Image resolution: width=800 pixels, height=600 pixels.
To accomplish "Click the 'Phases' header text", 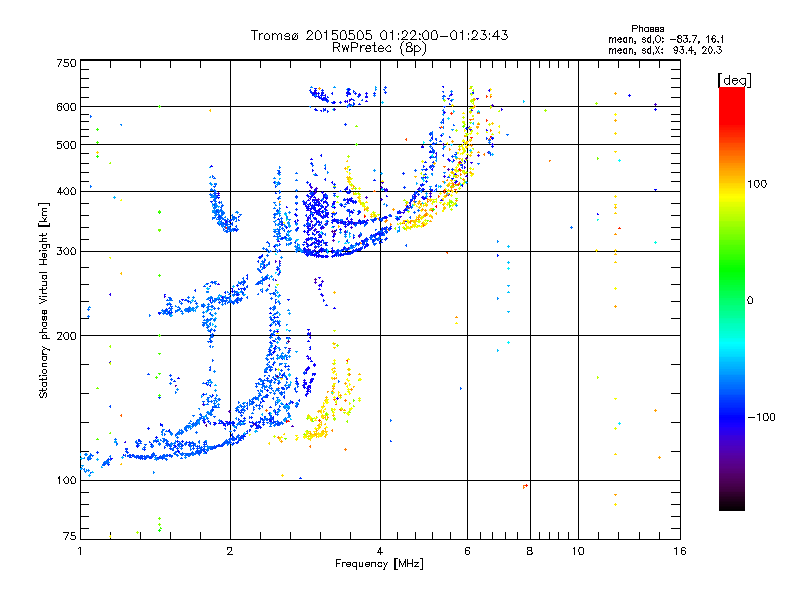I will pos(647,29).
